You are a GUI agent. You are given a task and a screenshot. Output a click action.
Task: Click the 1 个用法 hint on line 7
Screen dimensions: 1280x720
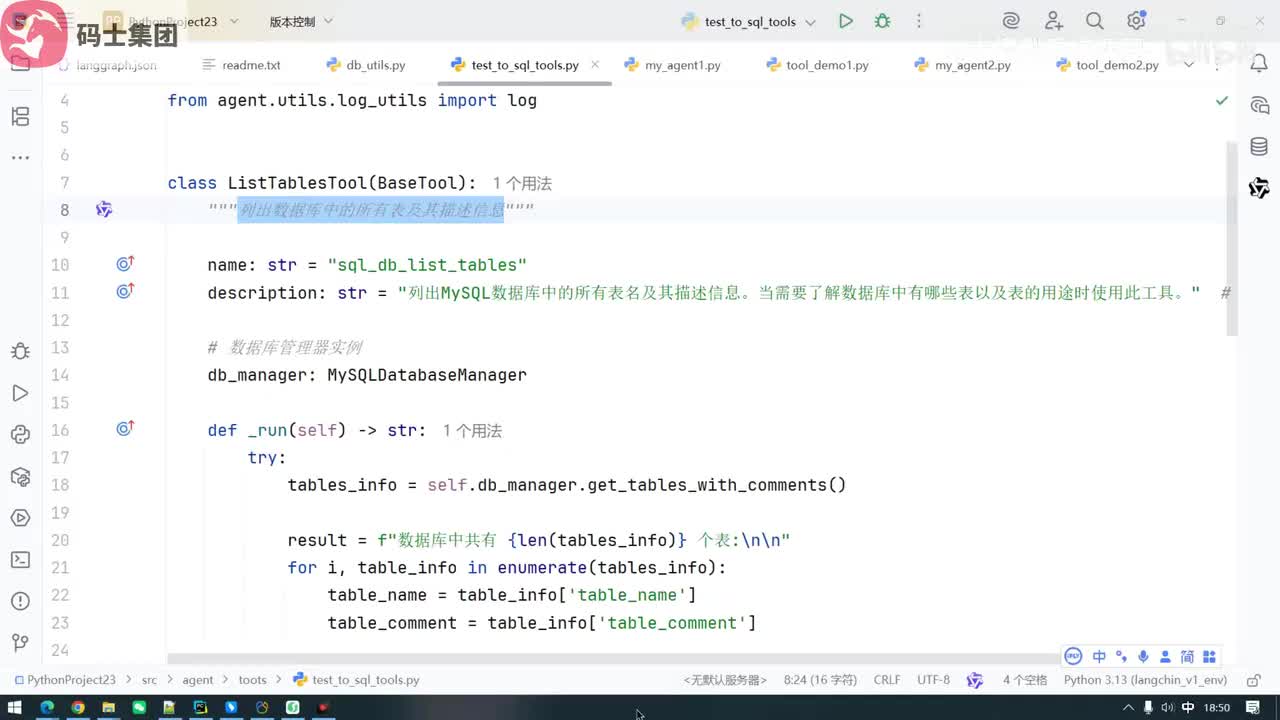(522, 184)
